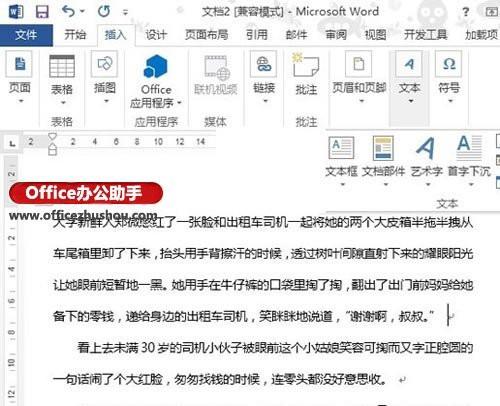Expand the 艺术字 dropdown arrow
Viewport: 500px width, 406px height.
(428, 184)
